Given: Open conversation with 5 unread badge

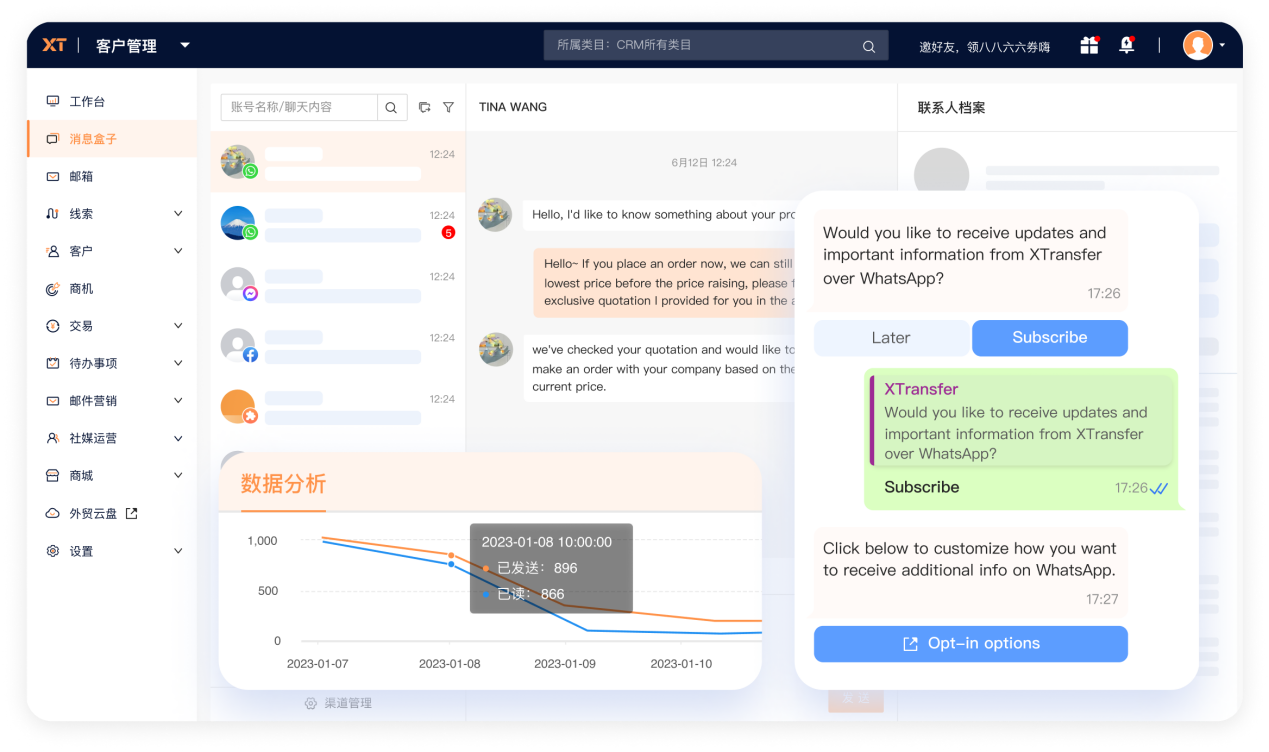Looking at the screenshot, I should click(x=338, y=223).
